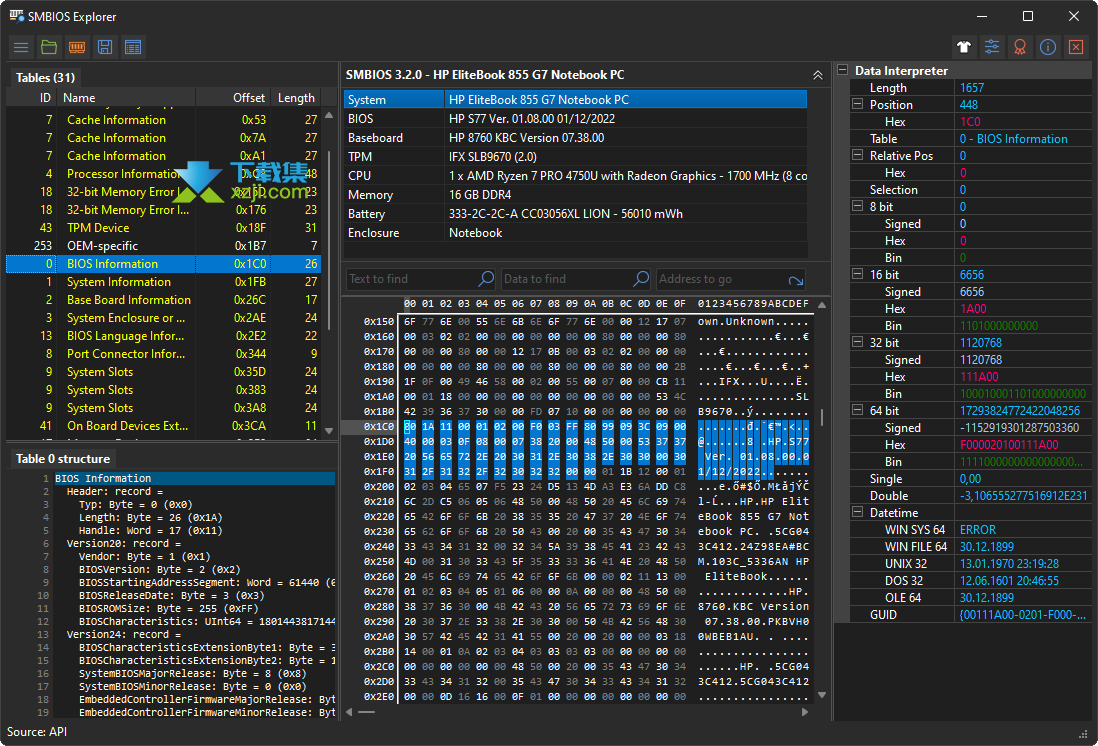Collapse the Data Interpreter section
Screen dimensions: 1098x746
pyautogui.click(x=842, y=70)
